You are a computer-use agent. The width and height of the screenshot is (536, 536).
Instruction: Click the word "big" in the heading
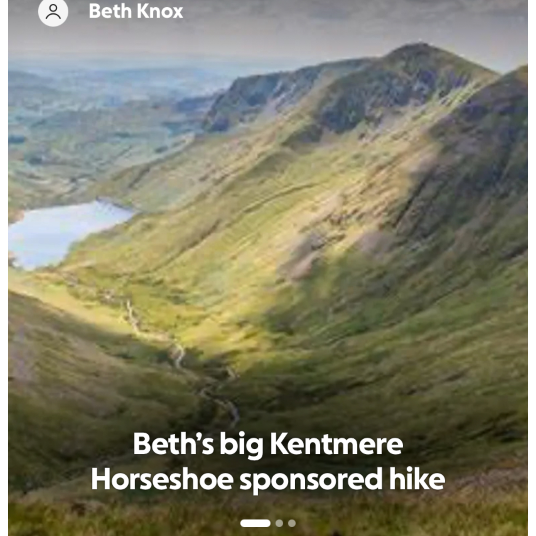[x=241, y=446]
